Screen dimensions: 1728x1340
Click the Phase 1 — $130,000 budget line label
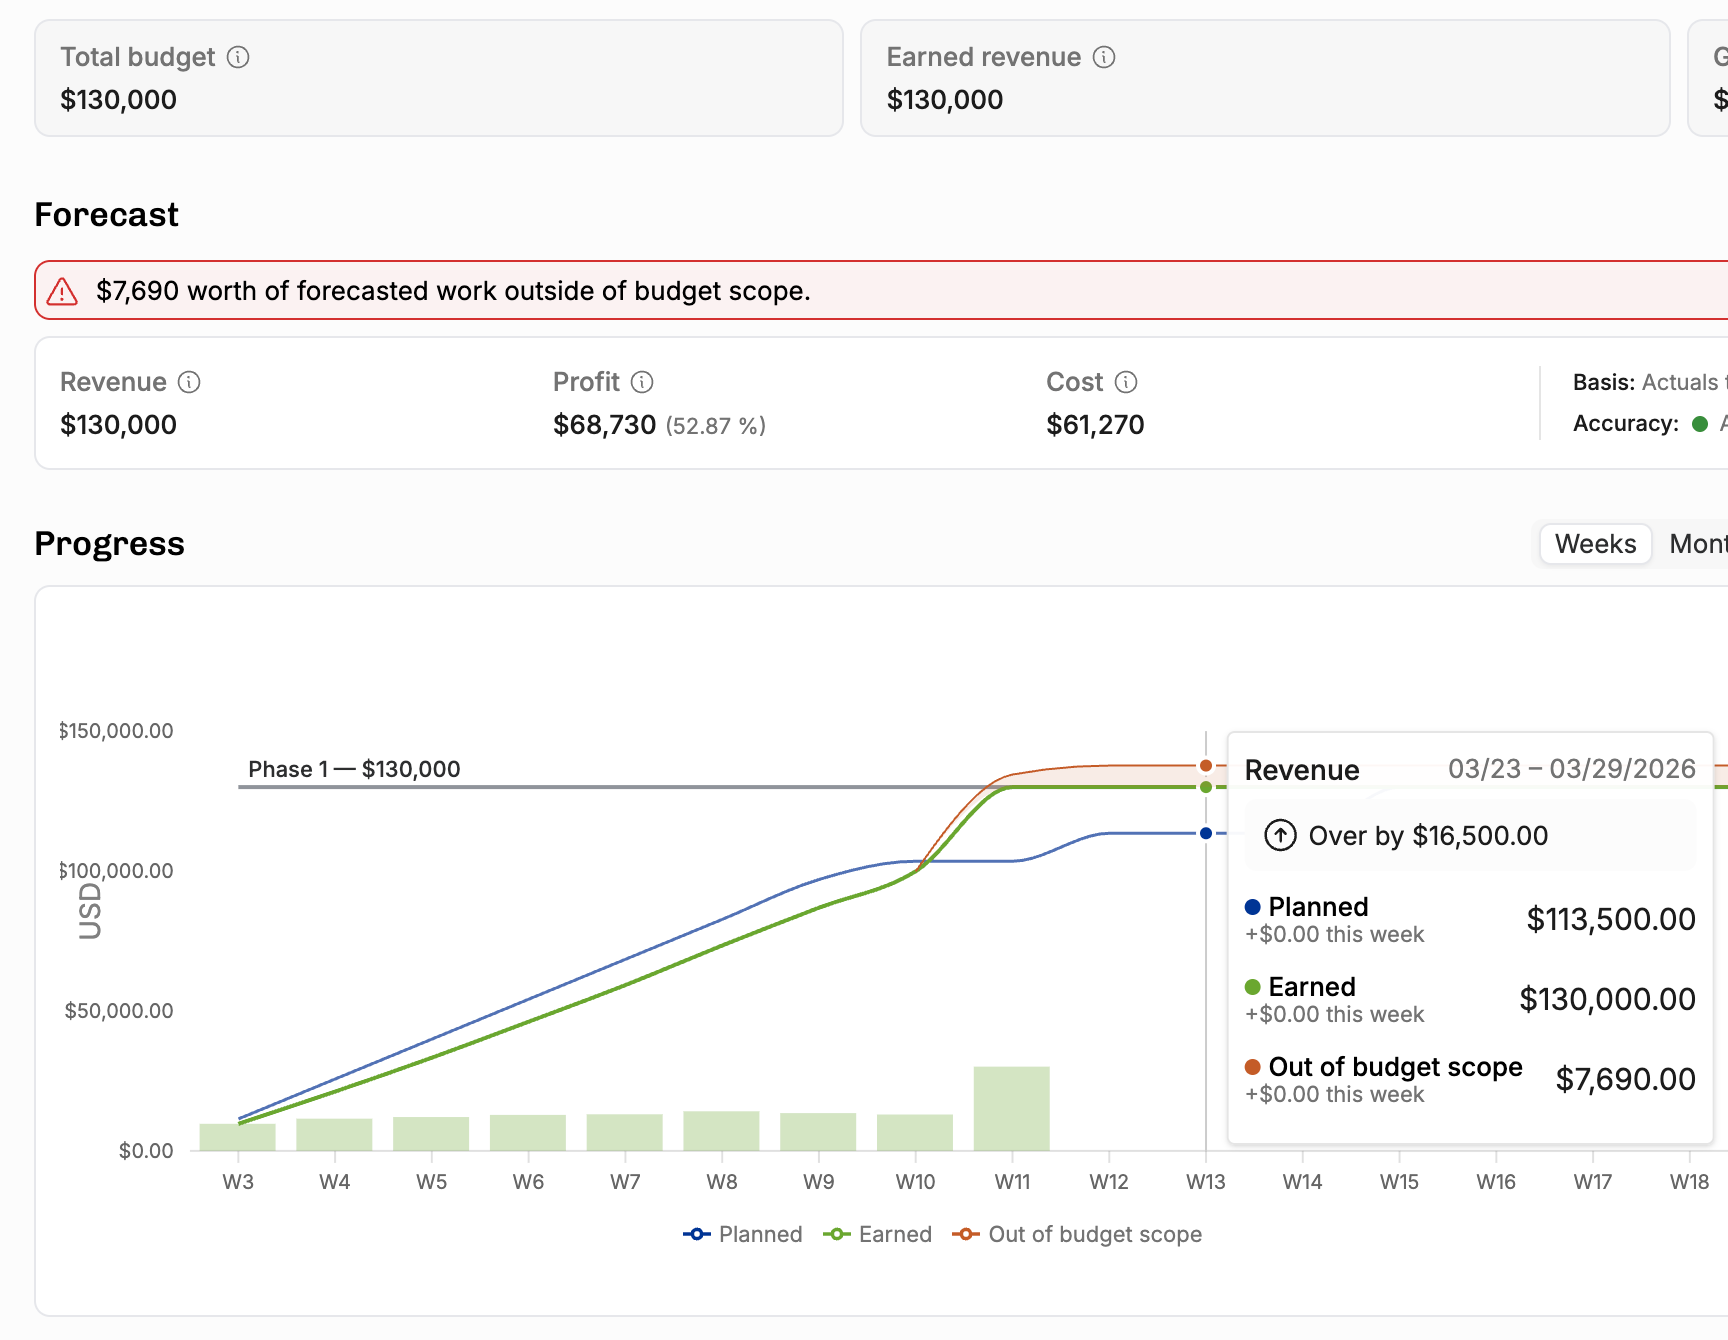click(x=354, y=769)
